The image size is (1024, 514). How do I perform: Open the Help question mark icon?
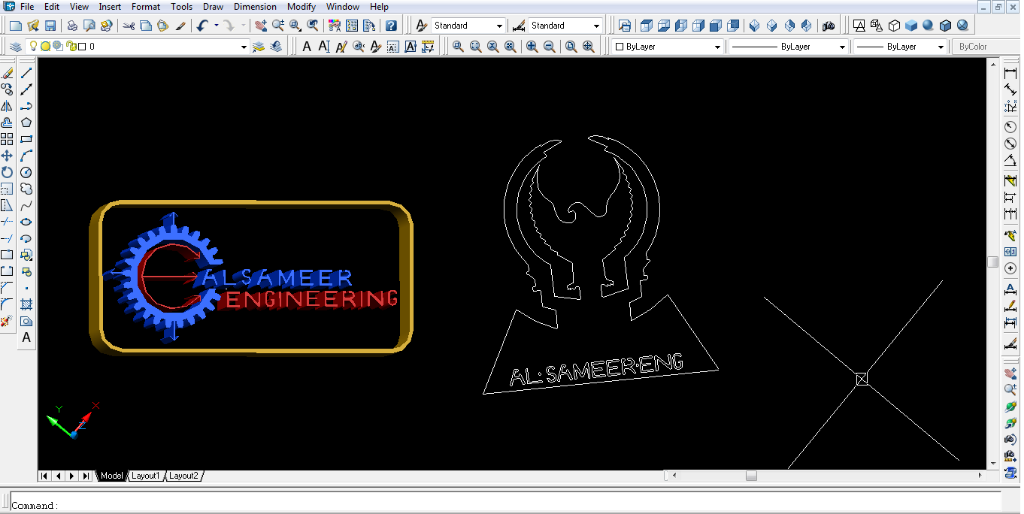pyautogui.click(x=391, y=25)
